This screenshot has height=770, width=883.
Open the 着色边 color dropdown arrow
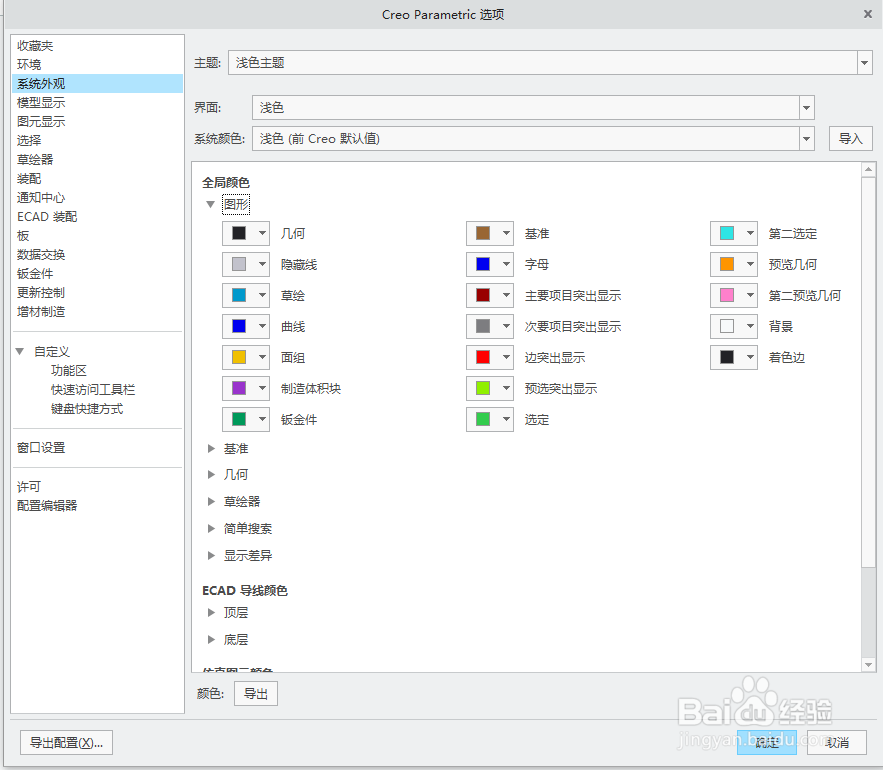750,357
